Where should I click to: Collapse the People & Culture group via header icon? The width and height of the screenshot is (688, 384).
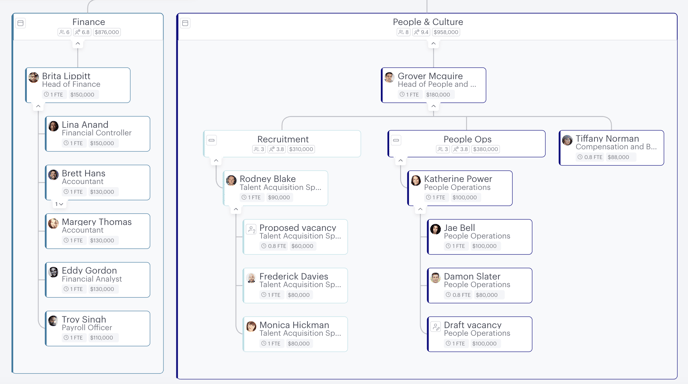click(x=186, y=23)
